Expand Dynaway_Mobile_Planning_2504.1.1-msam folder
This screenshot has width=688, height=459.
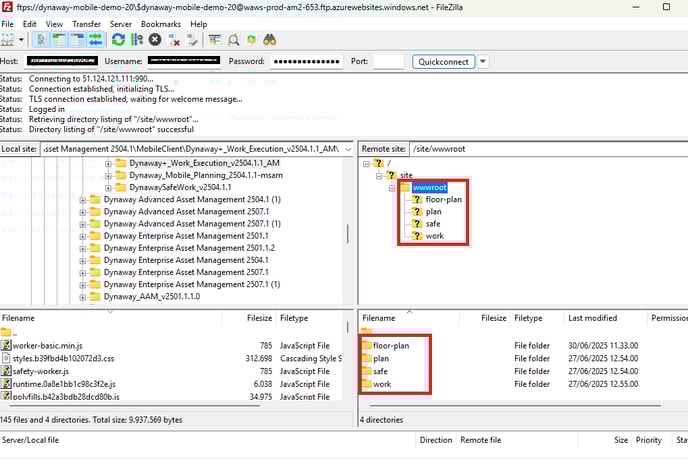tap(108, 176)
